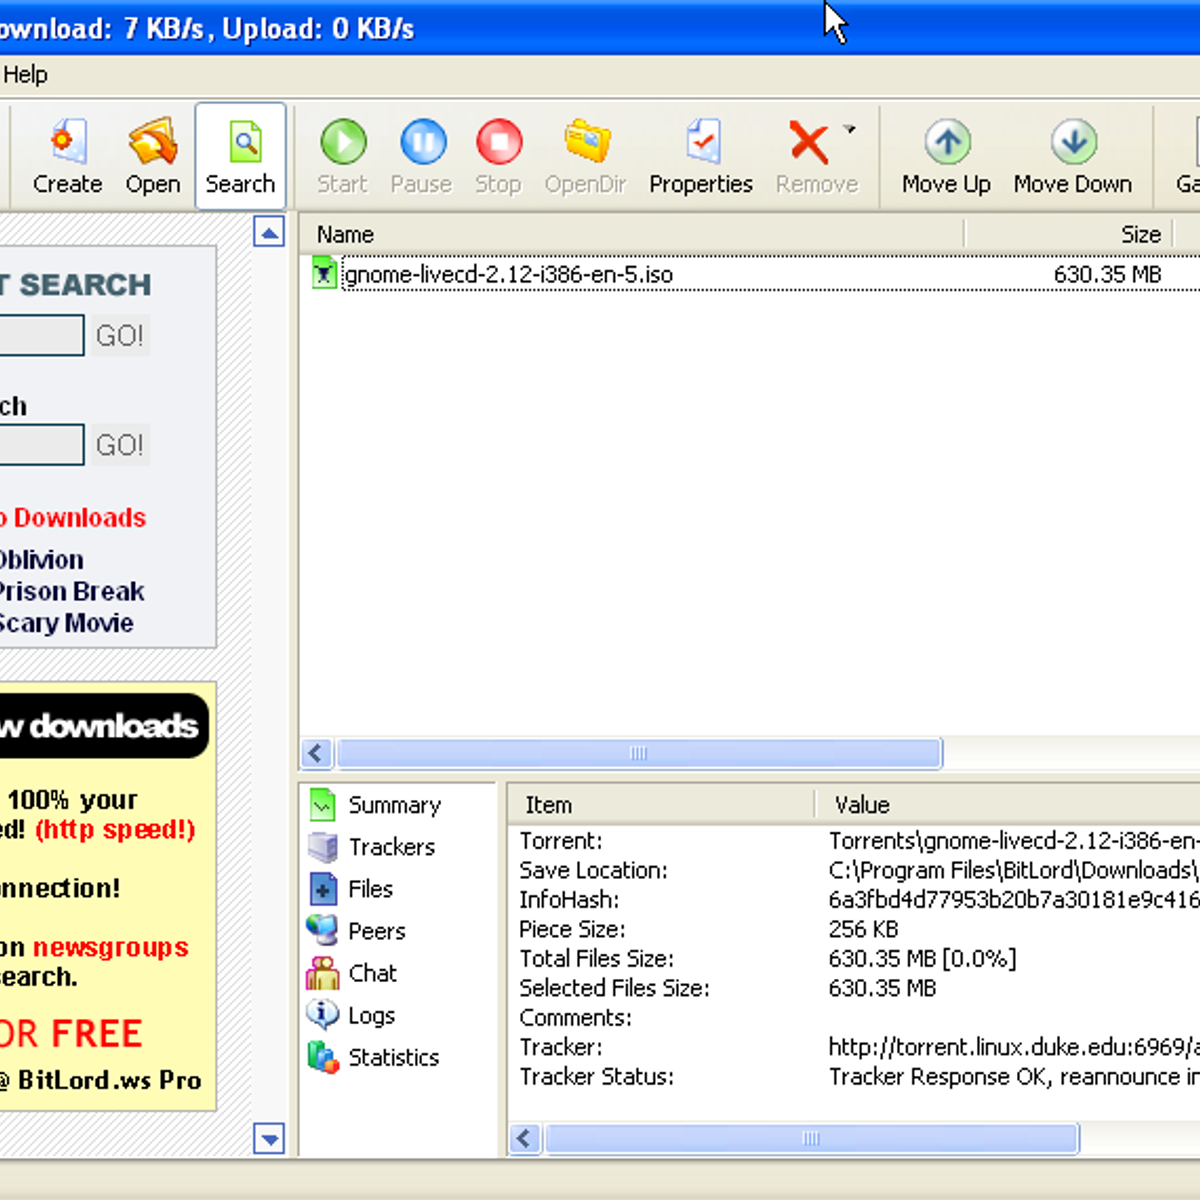Screen dimensions: 1200x1200
Task: Click the Create torrent toolbar icon
Action: [x=67, y=157]
